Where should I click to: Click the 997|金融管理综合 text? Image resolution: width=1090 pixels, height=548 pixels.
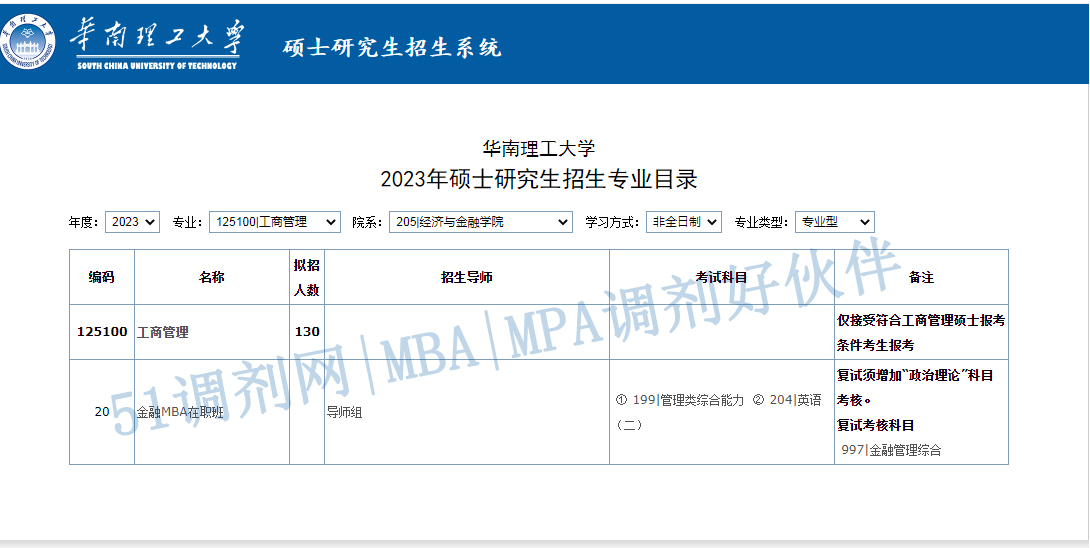point(891,450)
